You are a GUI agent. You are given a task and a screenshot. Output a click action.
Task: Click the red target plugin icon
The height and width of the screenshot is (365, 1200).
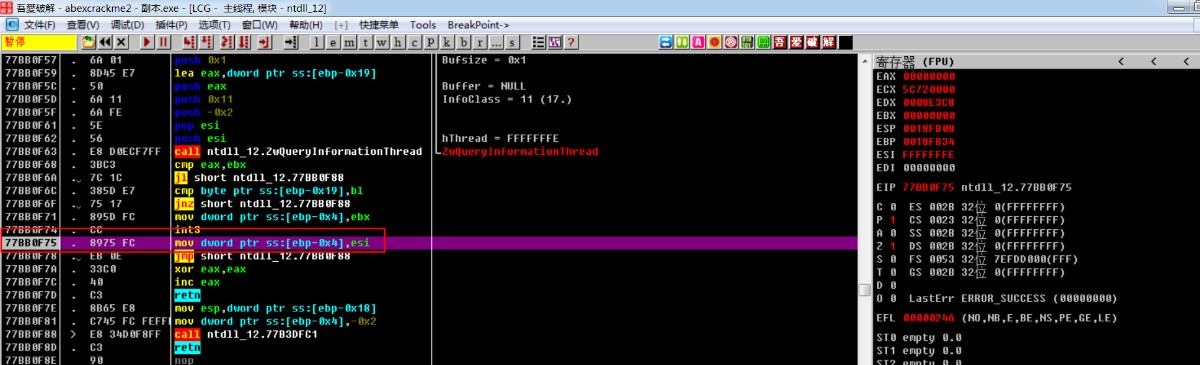(730, 41)
